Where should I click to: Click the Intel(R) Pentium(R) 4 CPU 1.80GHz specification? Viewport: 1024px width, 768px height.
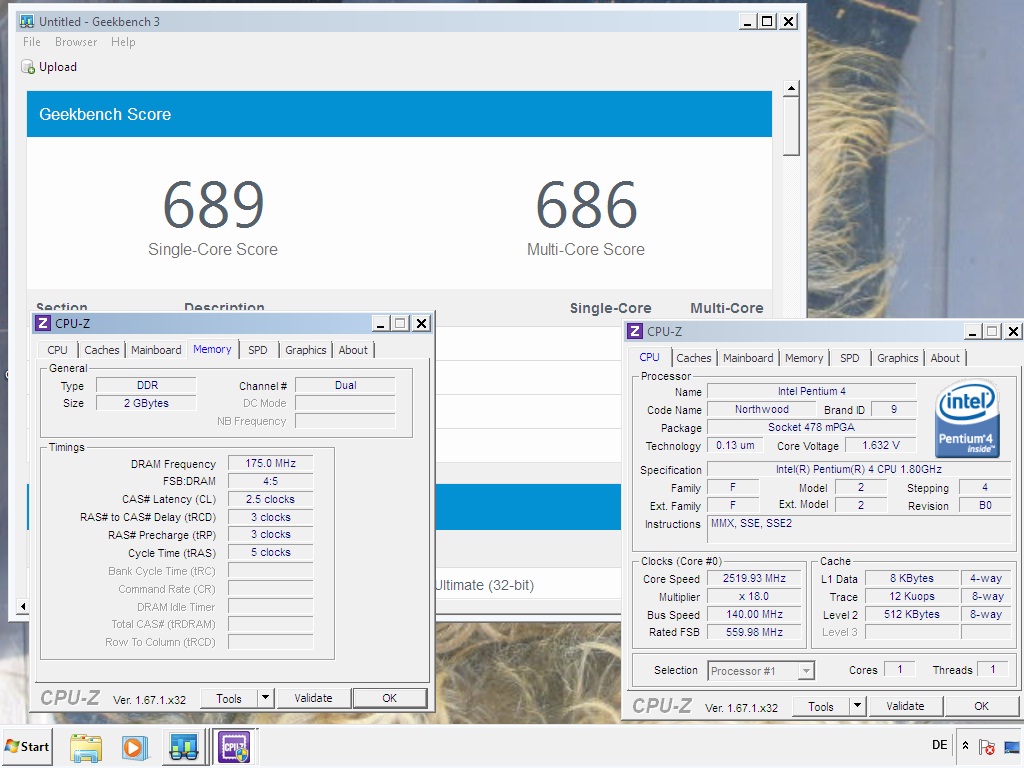(x=859, y=470)
